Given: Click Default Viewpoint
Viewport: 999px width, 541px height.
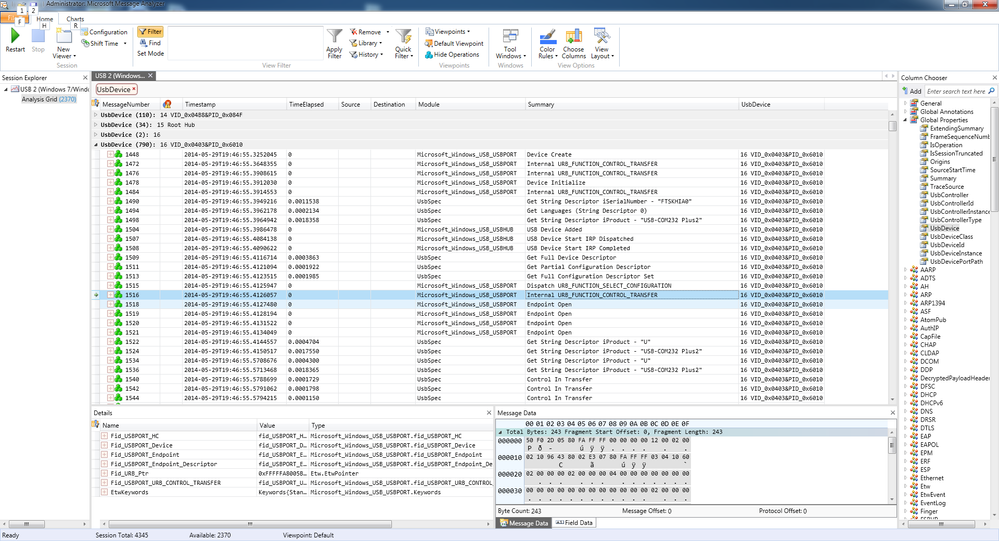Looking at the screenshot, I should (454, 43).
